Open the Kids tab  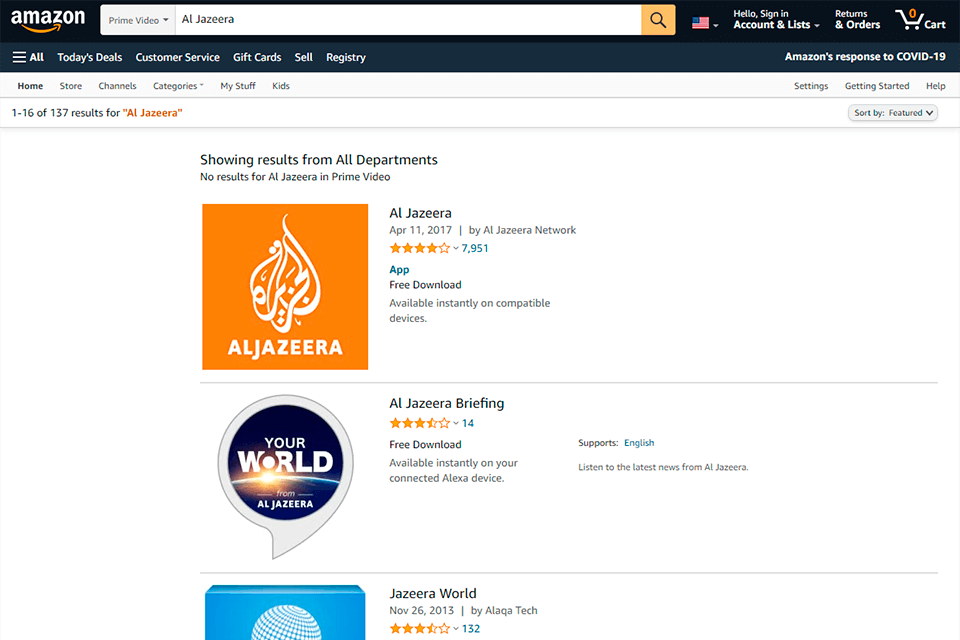[281, 86]
